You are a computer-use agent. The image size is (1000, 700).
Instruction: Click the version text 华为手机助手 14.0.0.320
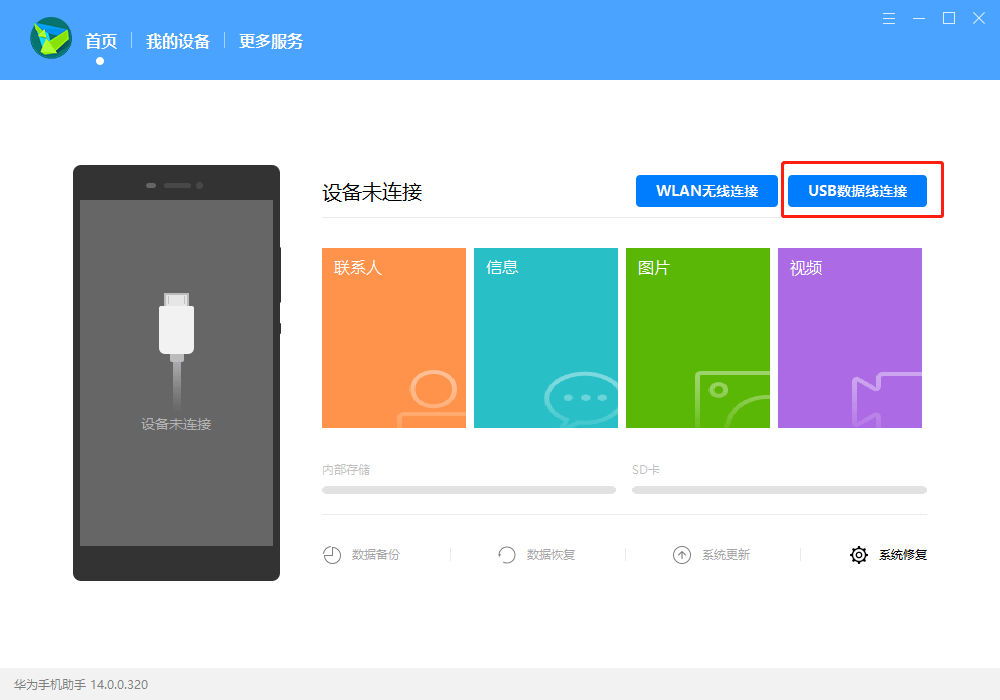[x=81, y=685]
